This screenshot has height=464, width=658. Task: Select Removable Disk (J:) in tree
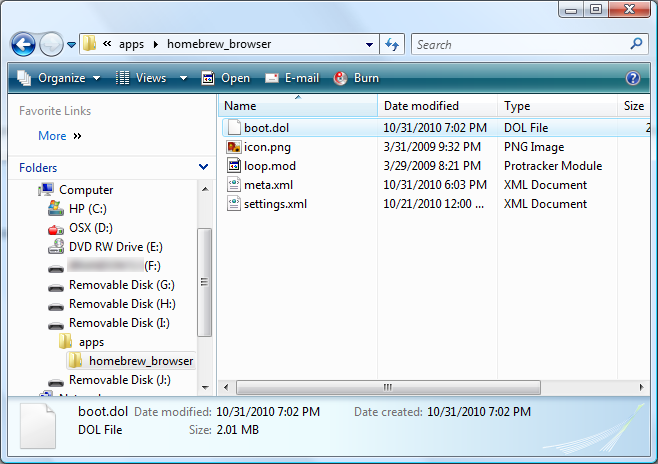[120, 380]
